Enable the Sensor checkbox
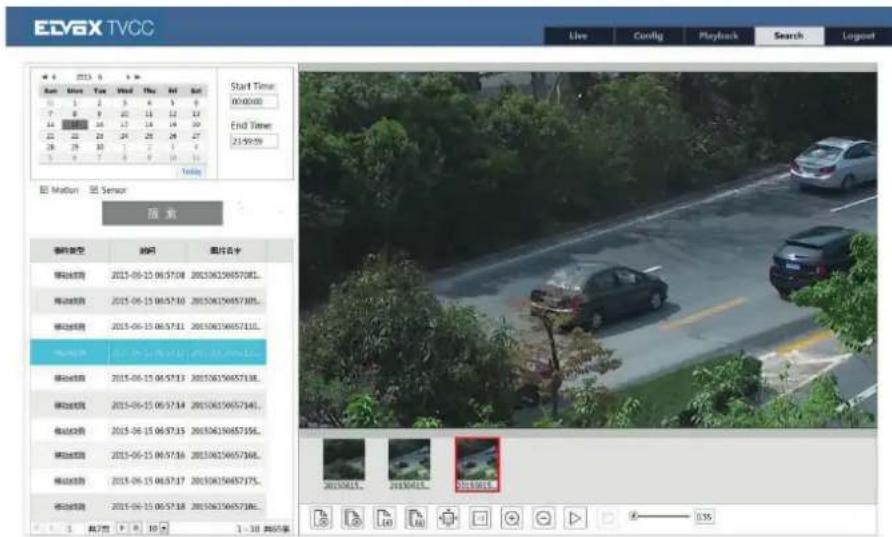The height and width of the screenshot is (537, 892). pos(94,189)
